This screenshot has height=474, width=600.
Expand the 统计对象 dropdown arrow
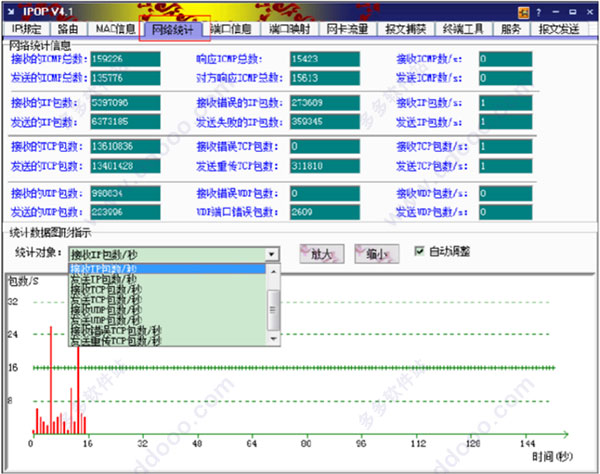click(272, 254)
